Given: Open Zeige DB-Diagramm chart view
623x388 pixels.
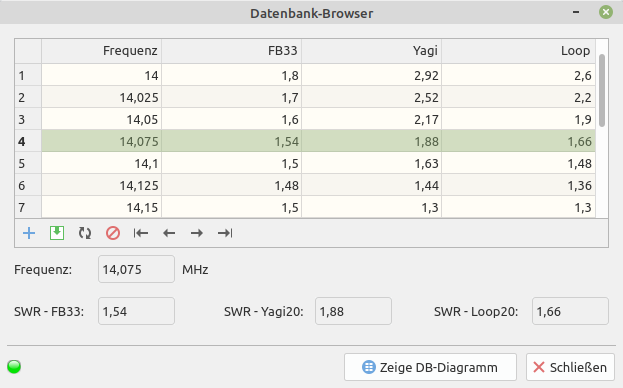Looking at the screenshot, I should 430,367.
